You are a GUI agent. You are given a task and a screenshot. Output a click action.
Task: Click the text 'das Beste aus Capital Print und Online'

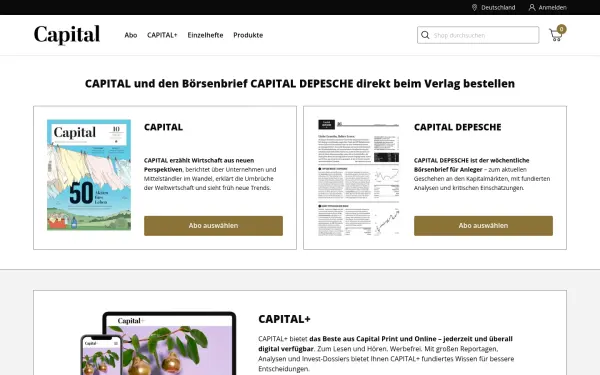tap(373, 339)
